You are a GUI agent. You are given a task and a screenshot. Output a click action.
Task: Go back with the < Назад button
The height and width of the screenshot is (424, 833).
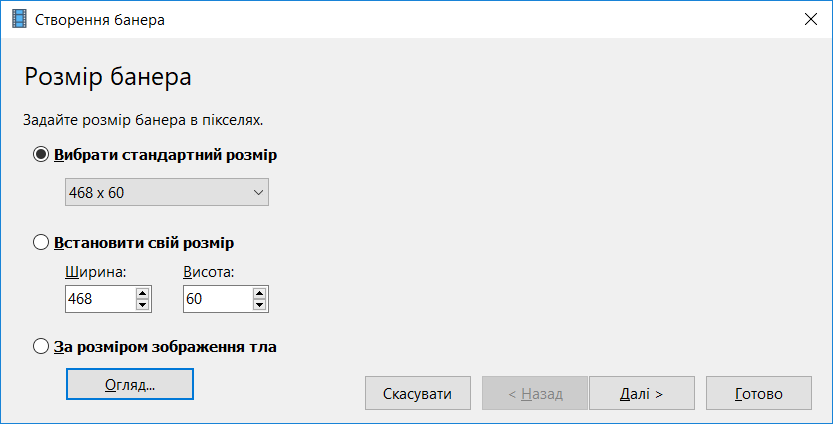pyautogui.click(x=535, y=393)
